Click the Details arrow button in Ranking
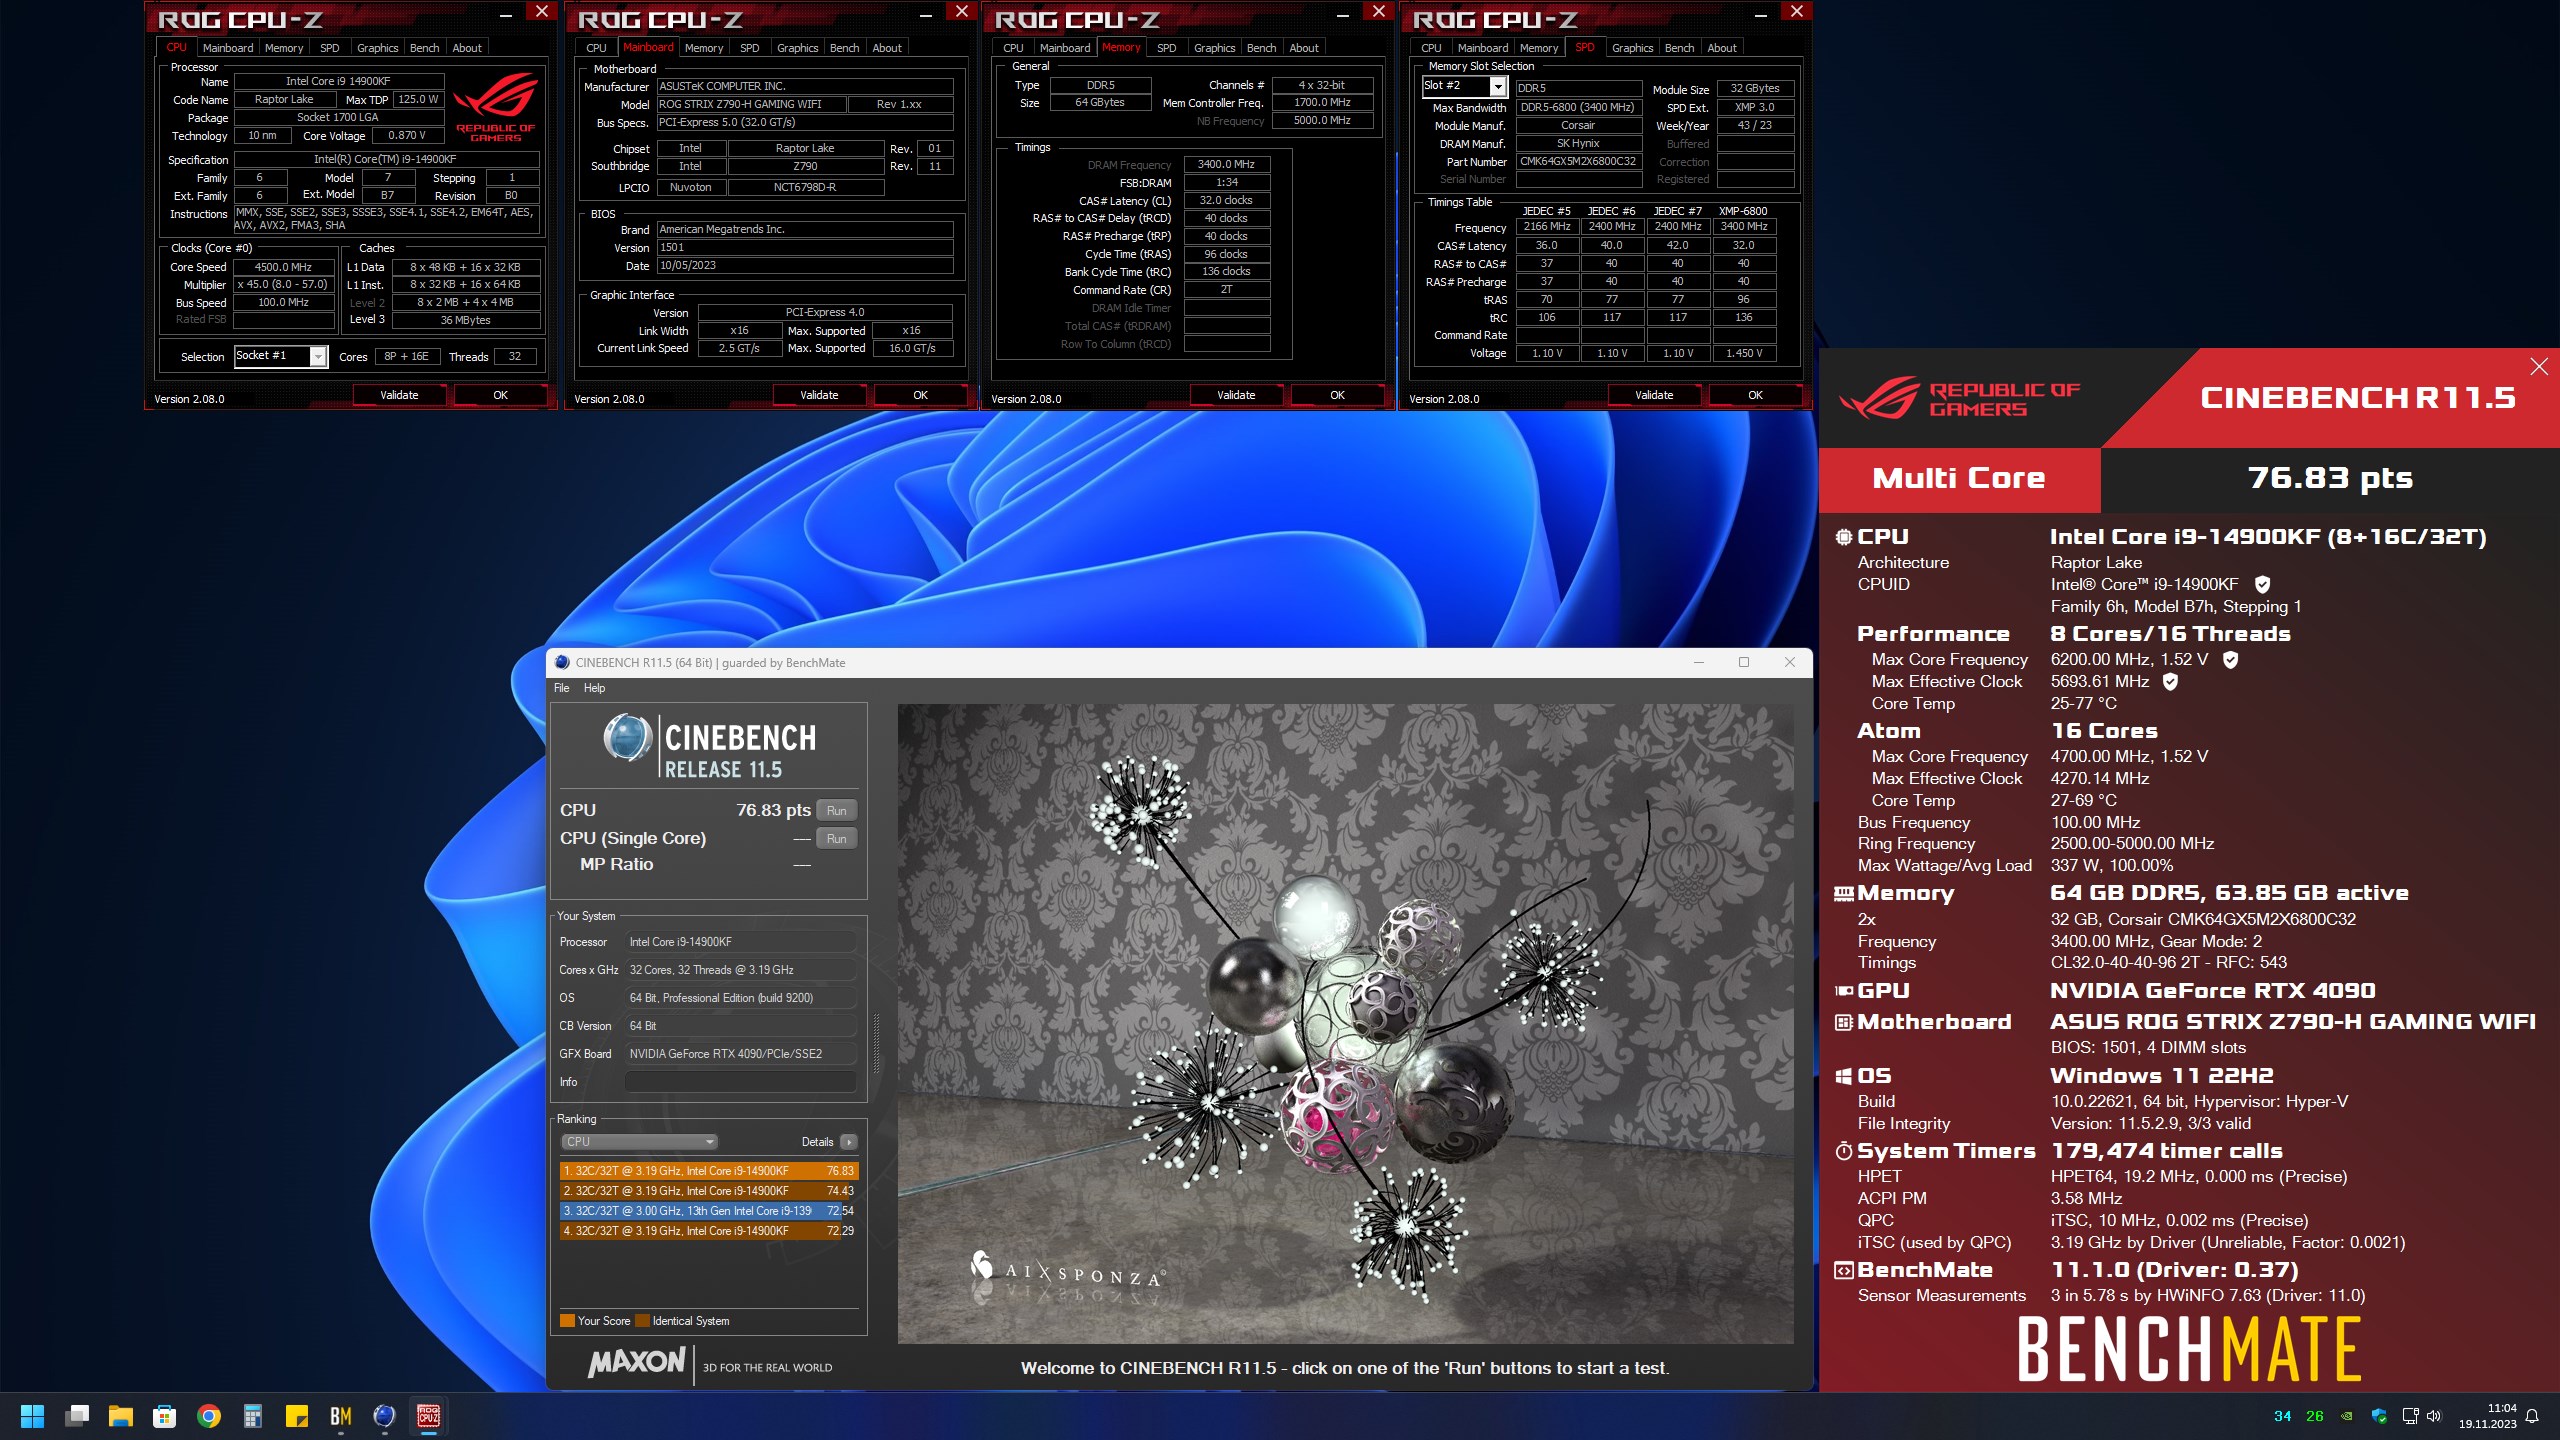Screen dimensions: 2560x1440 click(x=849, y=1142)
